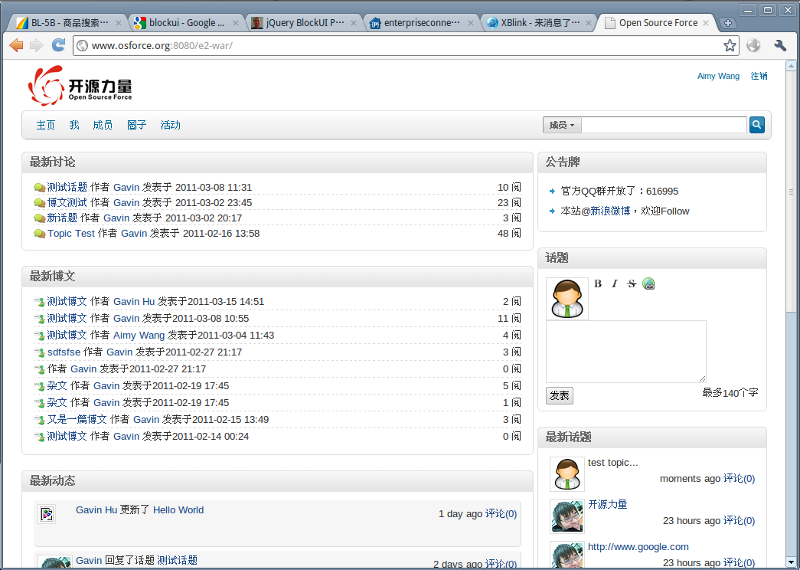Open 测试话题 discussion link in 最新讨论

(67, 188)
